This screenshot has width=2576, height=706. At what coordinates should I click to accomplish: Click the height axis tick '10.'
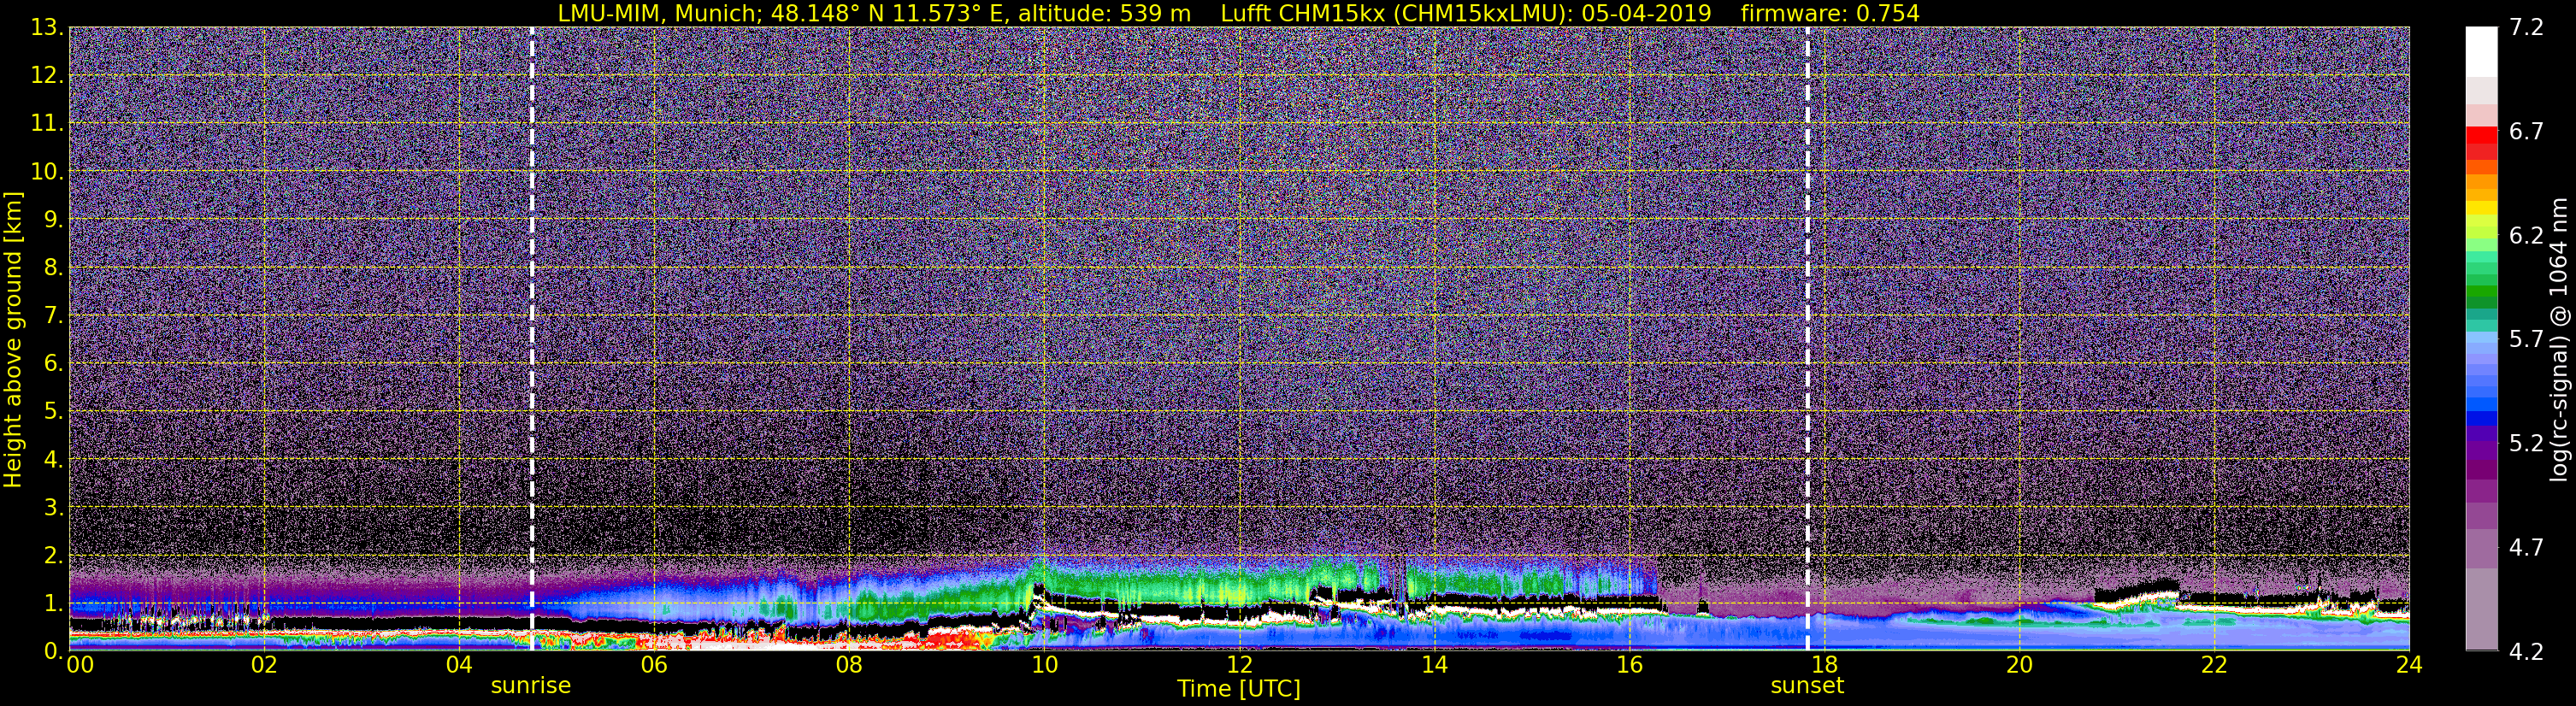[47, 171]
